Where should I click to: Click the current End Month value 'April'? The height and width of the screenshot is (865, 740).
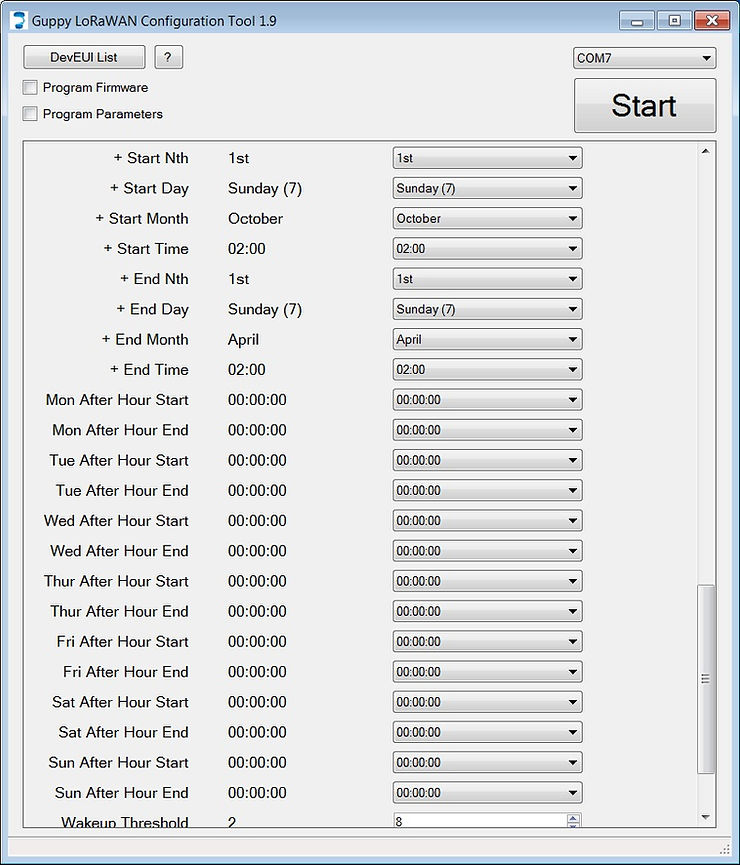point(243,339)
